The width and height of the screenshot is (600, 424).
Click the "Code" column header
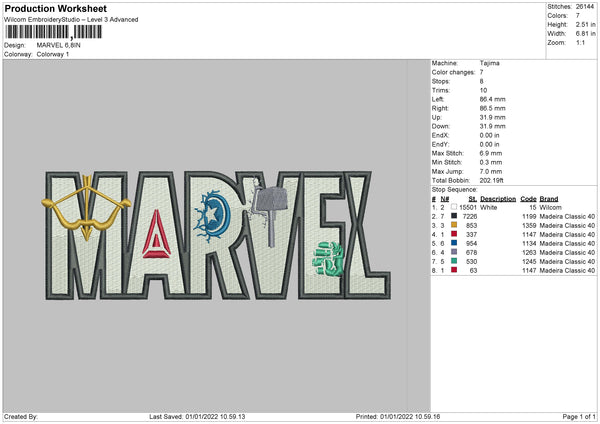528,199
